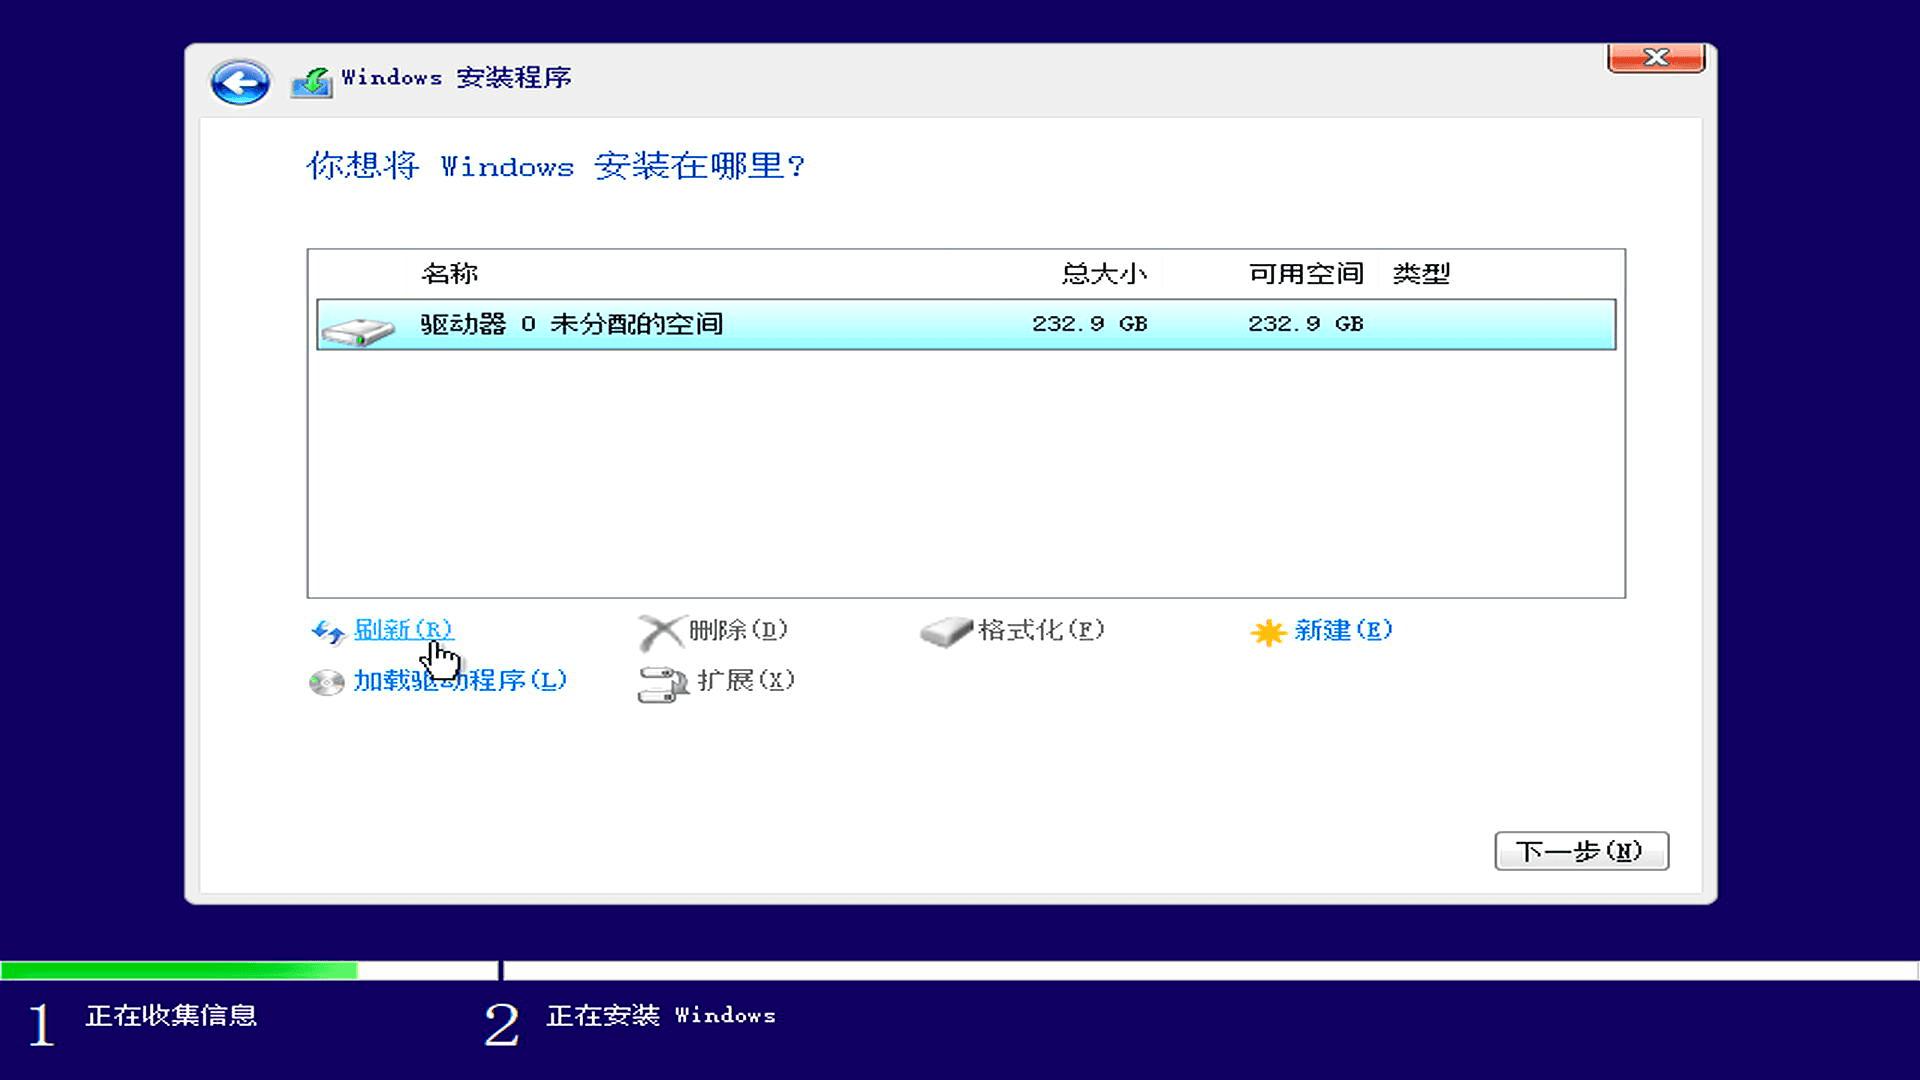The height and width of the screenshot is (1080, 1920).
Task: Click the 名称 column header
Action: (448, 273)
